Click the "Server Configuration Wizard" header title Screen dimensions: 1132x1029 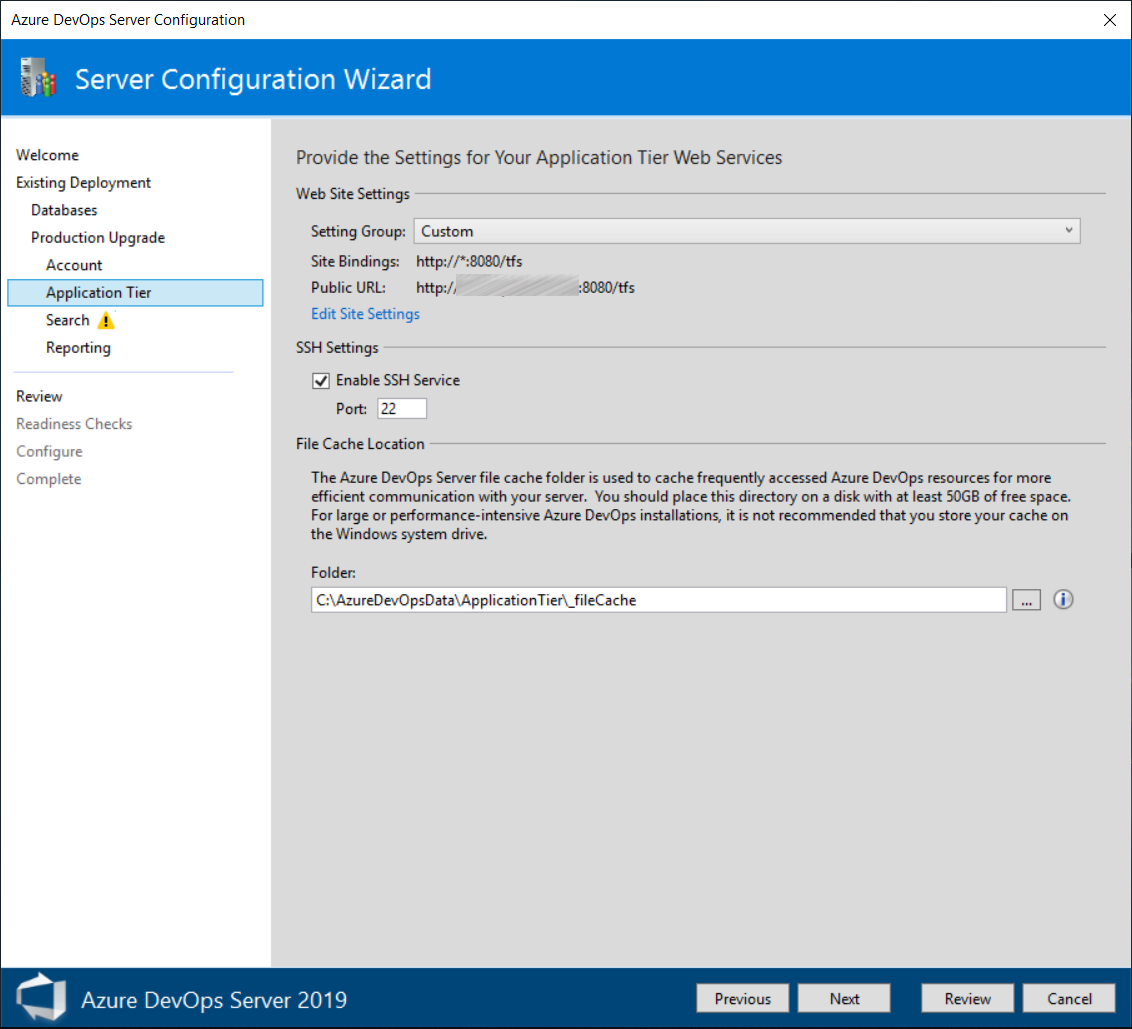[x=253, y=79]
